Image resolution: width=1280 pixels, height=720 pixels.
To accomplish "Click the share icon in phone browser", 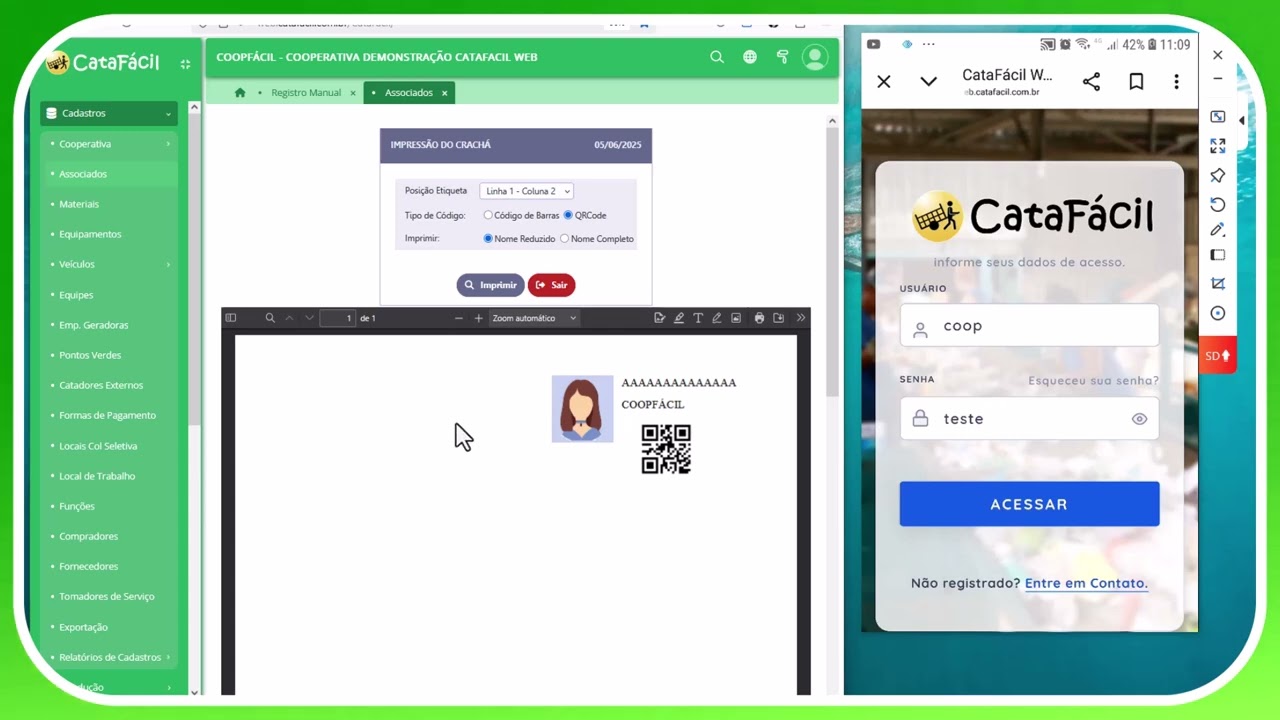I will [1091, 82].
